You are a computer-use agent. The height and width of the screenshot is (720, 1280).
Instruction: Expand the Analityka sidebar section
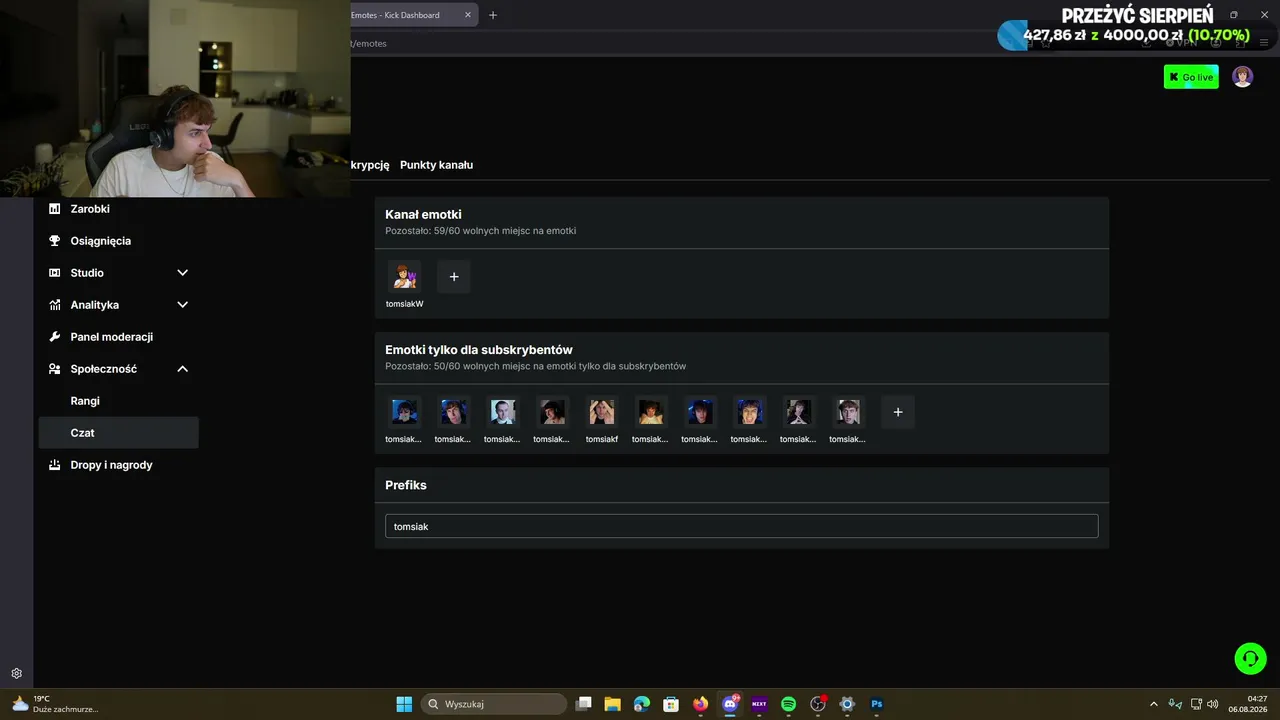(183, 305)
